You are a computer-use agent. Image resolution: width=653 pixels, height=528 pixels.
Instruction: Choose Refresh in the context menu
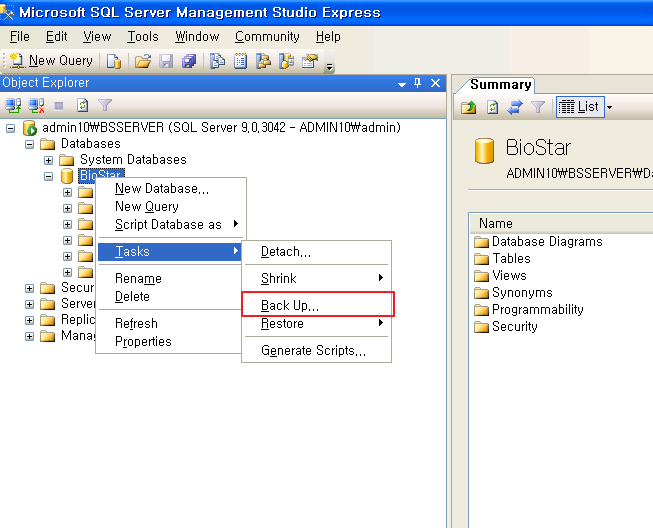(170, 324)
